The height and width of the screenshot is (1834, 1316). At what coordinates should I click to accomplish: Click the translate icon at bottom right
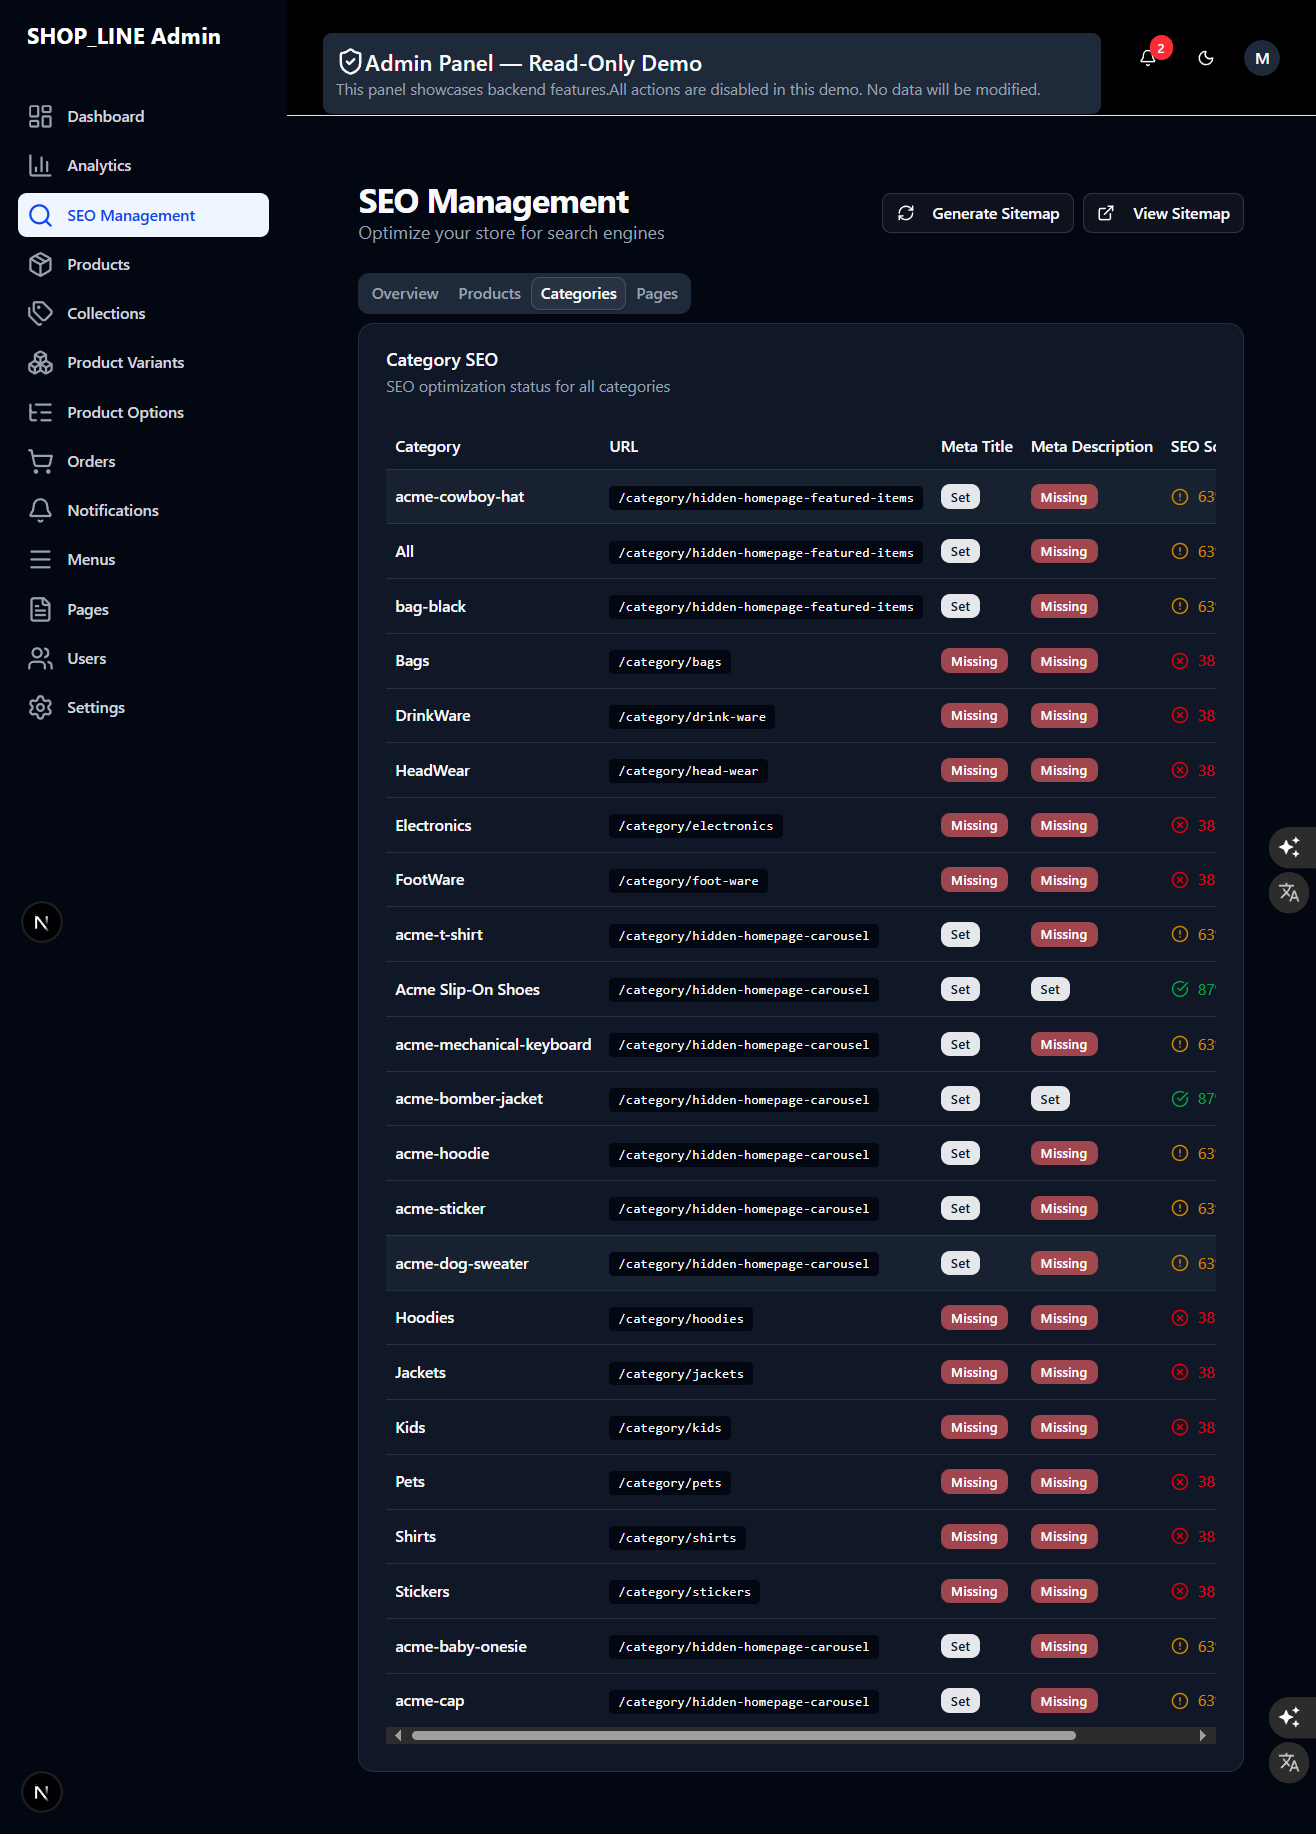(x=1289, y=1762)
